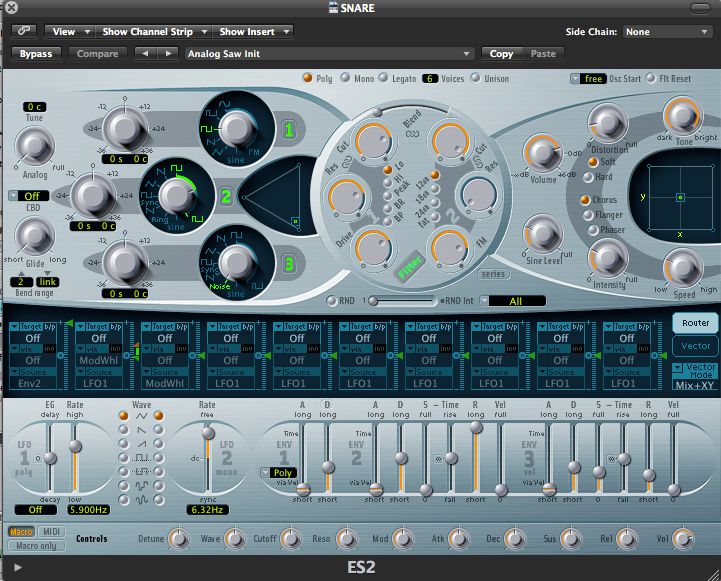721x581 pixels.
Task: Select square LFO waveform icon
Action: coord(141,458)
